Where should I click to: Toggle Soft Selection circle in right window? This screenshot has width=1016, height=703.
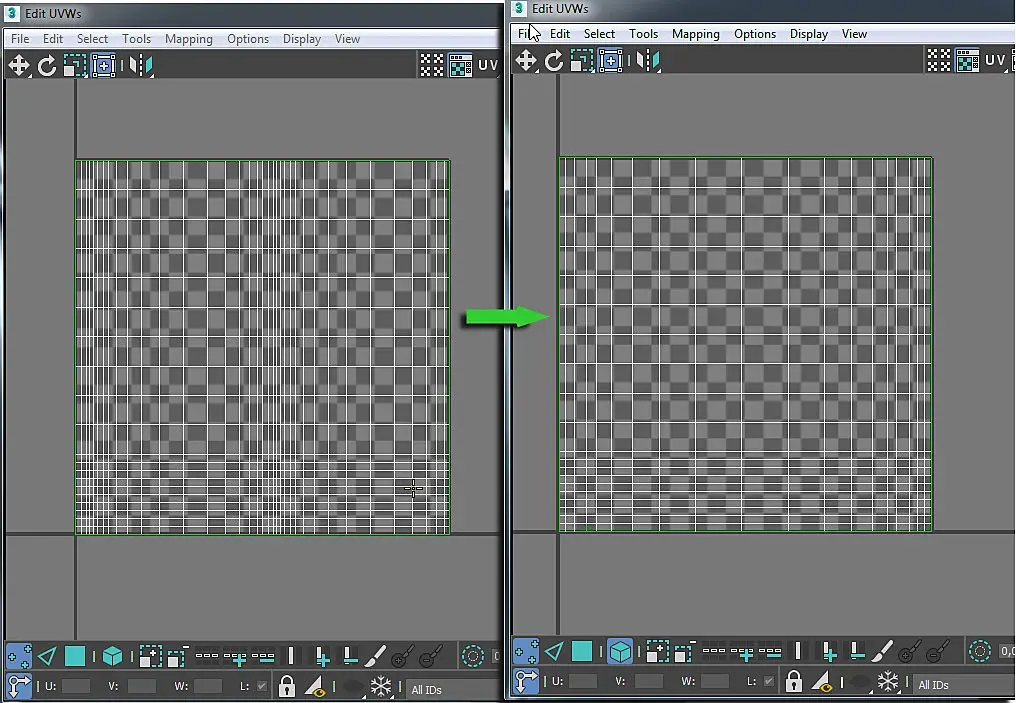coord(980,651)
